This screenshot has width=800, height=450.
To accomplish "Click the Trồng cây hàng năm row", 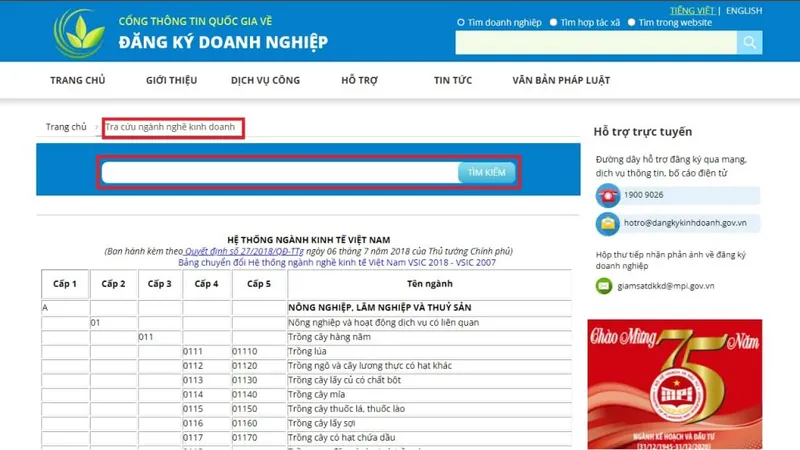I will point(306,337).
